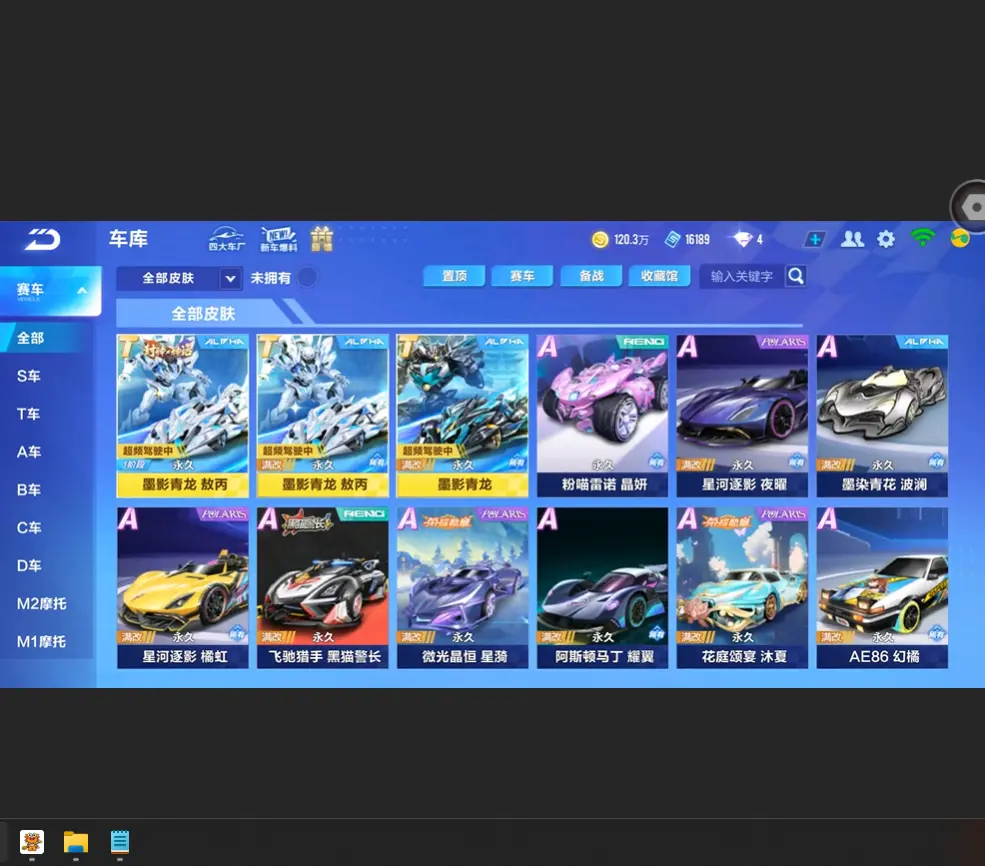This screenshot has width=985, height=866.
Task: Open the friends icon
Action: [852, 239]
